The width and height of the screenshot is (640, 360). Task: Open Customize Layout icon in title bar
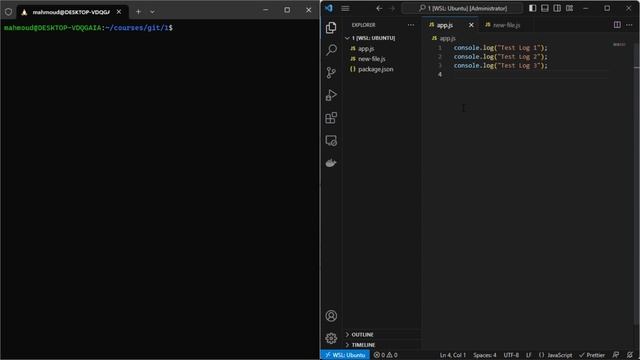(x=569, y=8)
